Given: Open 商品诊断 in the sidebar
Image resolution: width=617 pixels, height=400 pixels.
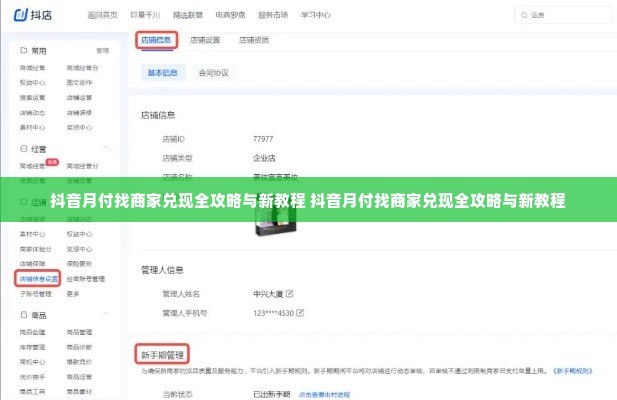Looking at the screenshot, I should pyautogui.click(x=79, y=347).
